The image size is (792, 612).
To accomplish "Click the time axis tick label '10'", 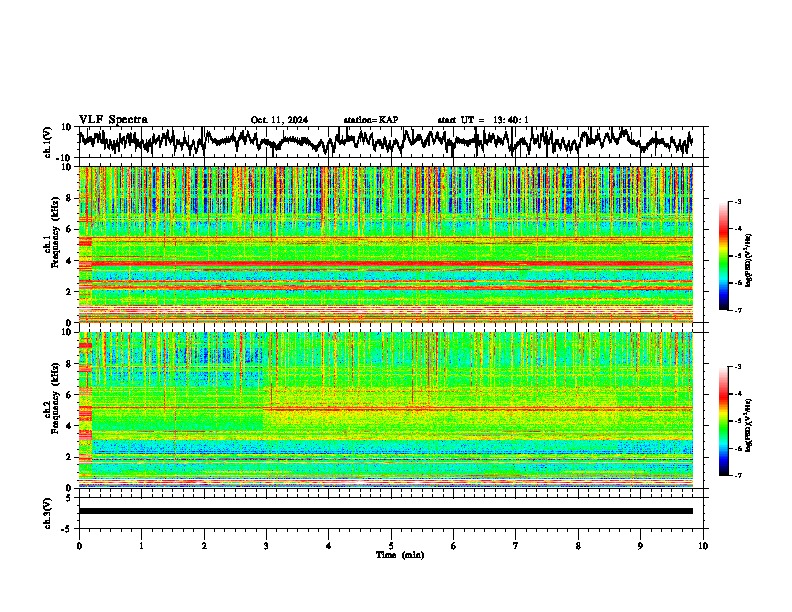I will pos(703,546).
